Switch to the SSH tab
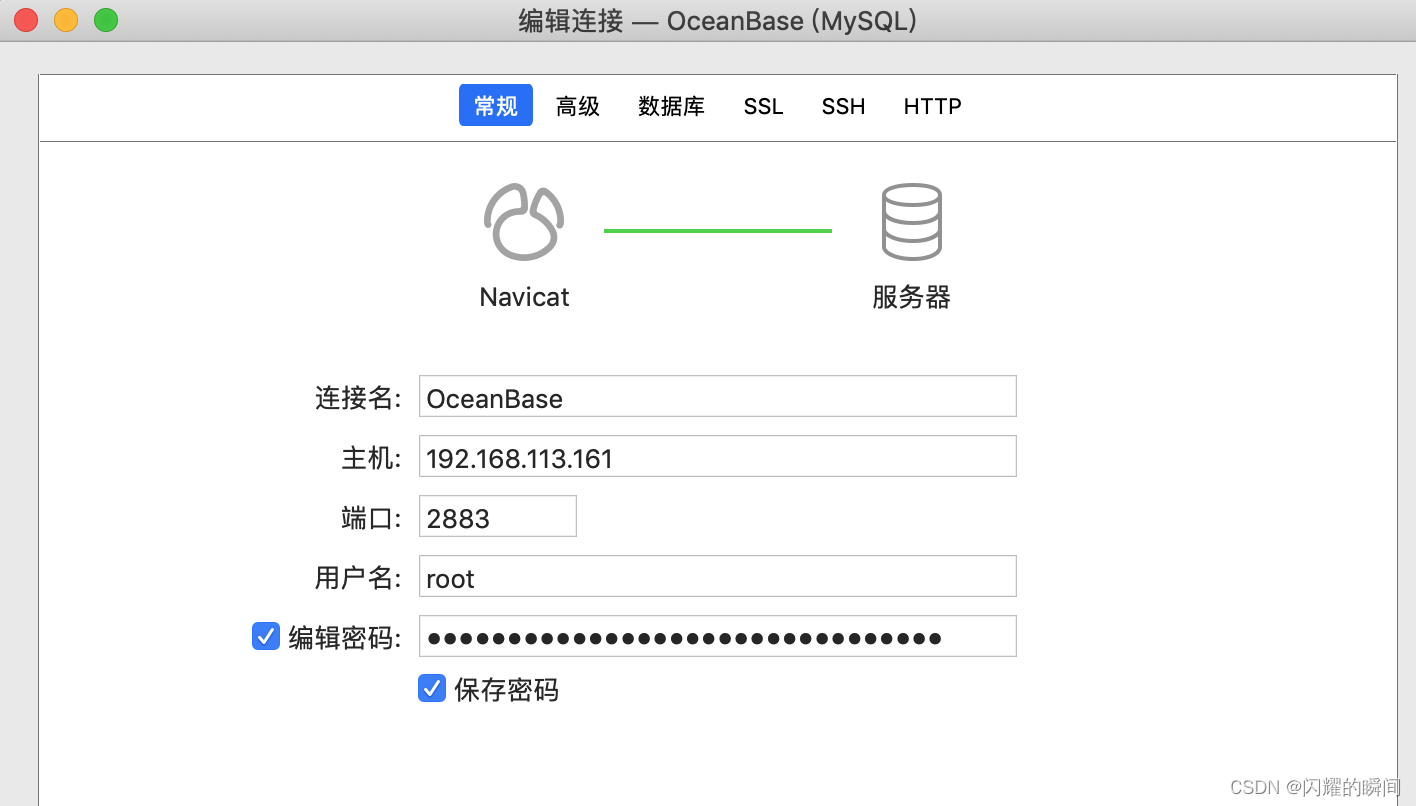The height and width of the screenshot is (806, 1416). pyautogui.click(x=843, y=106)
